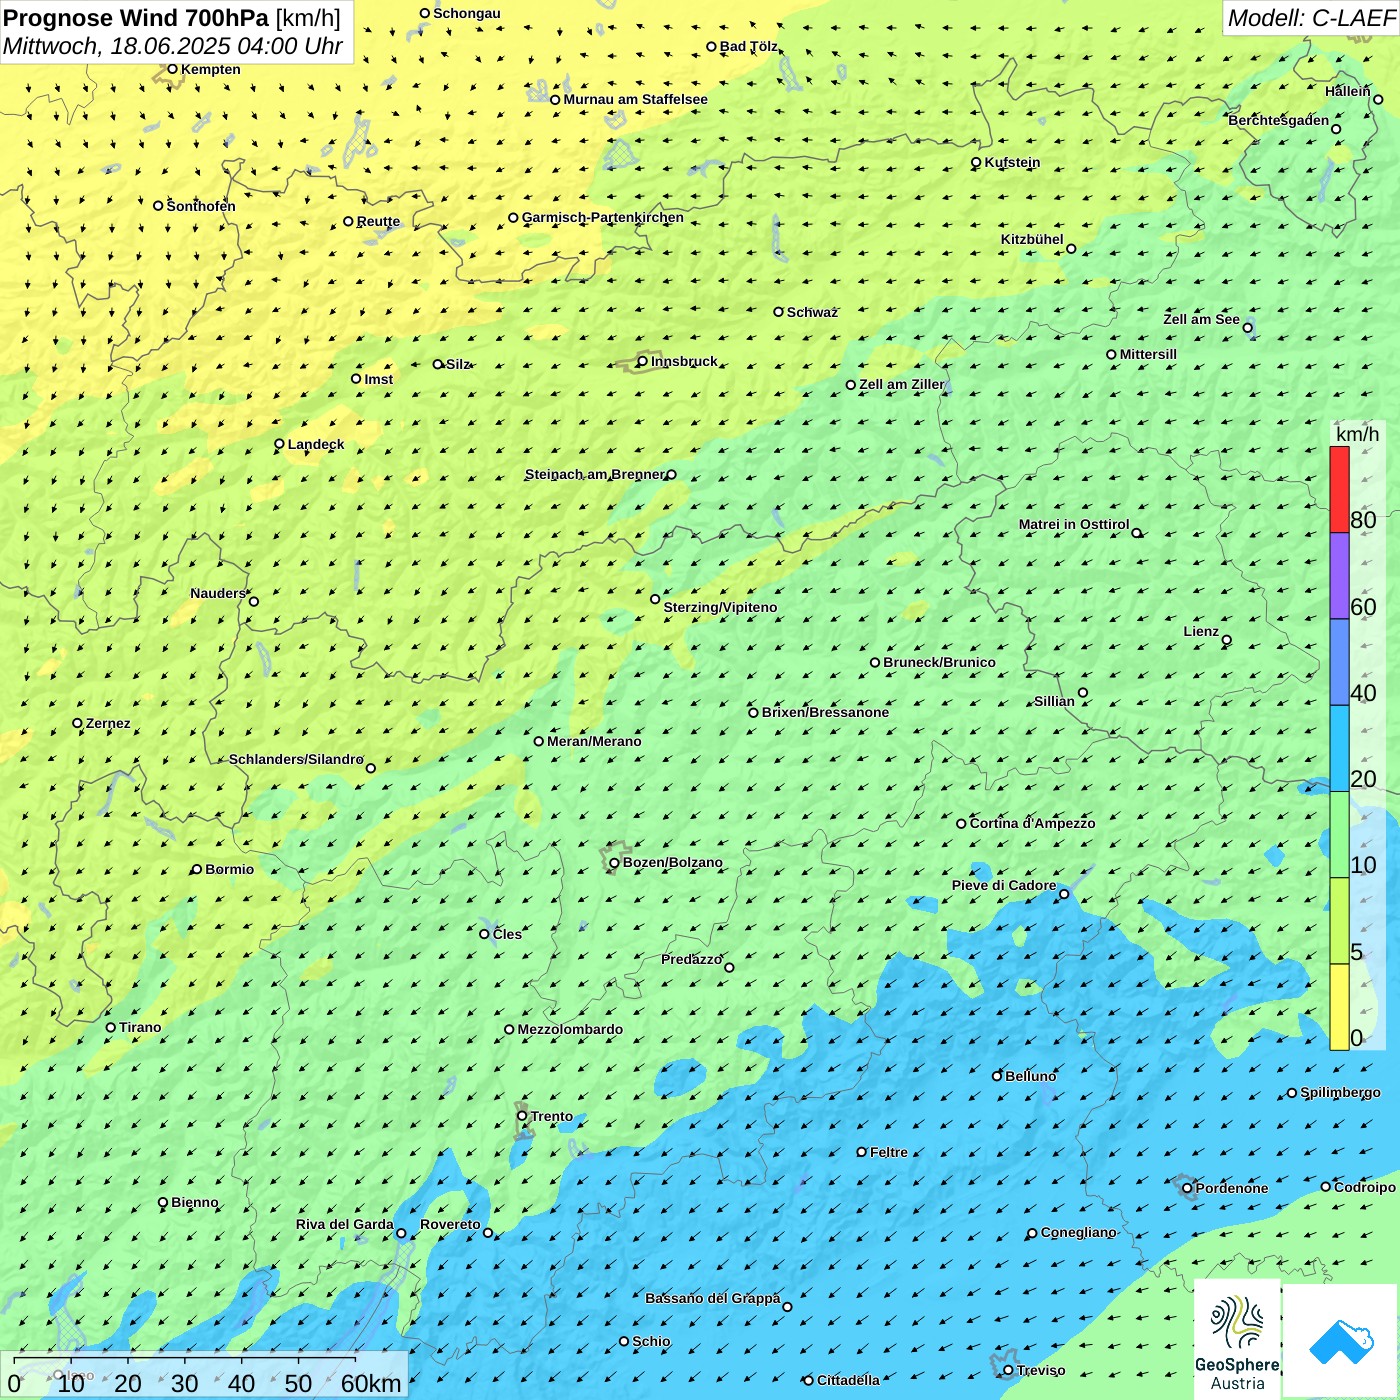Click the 'Zell am Ziller' label
The width and height of the screenshot is (1400, 1400).
[901, 384]
